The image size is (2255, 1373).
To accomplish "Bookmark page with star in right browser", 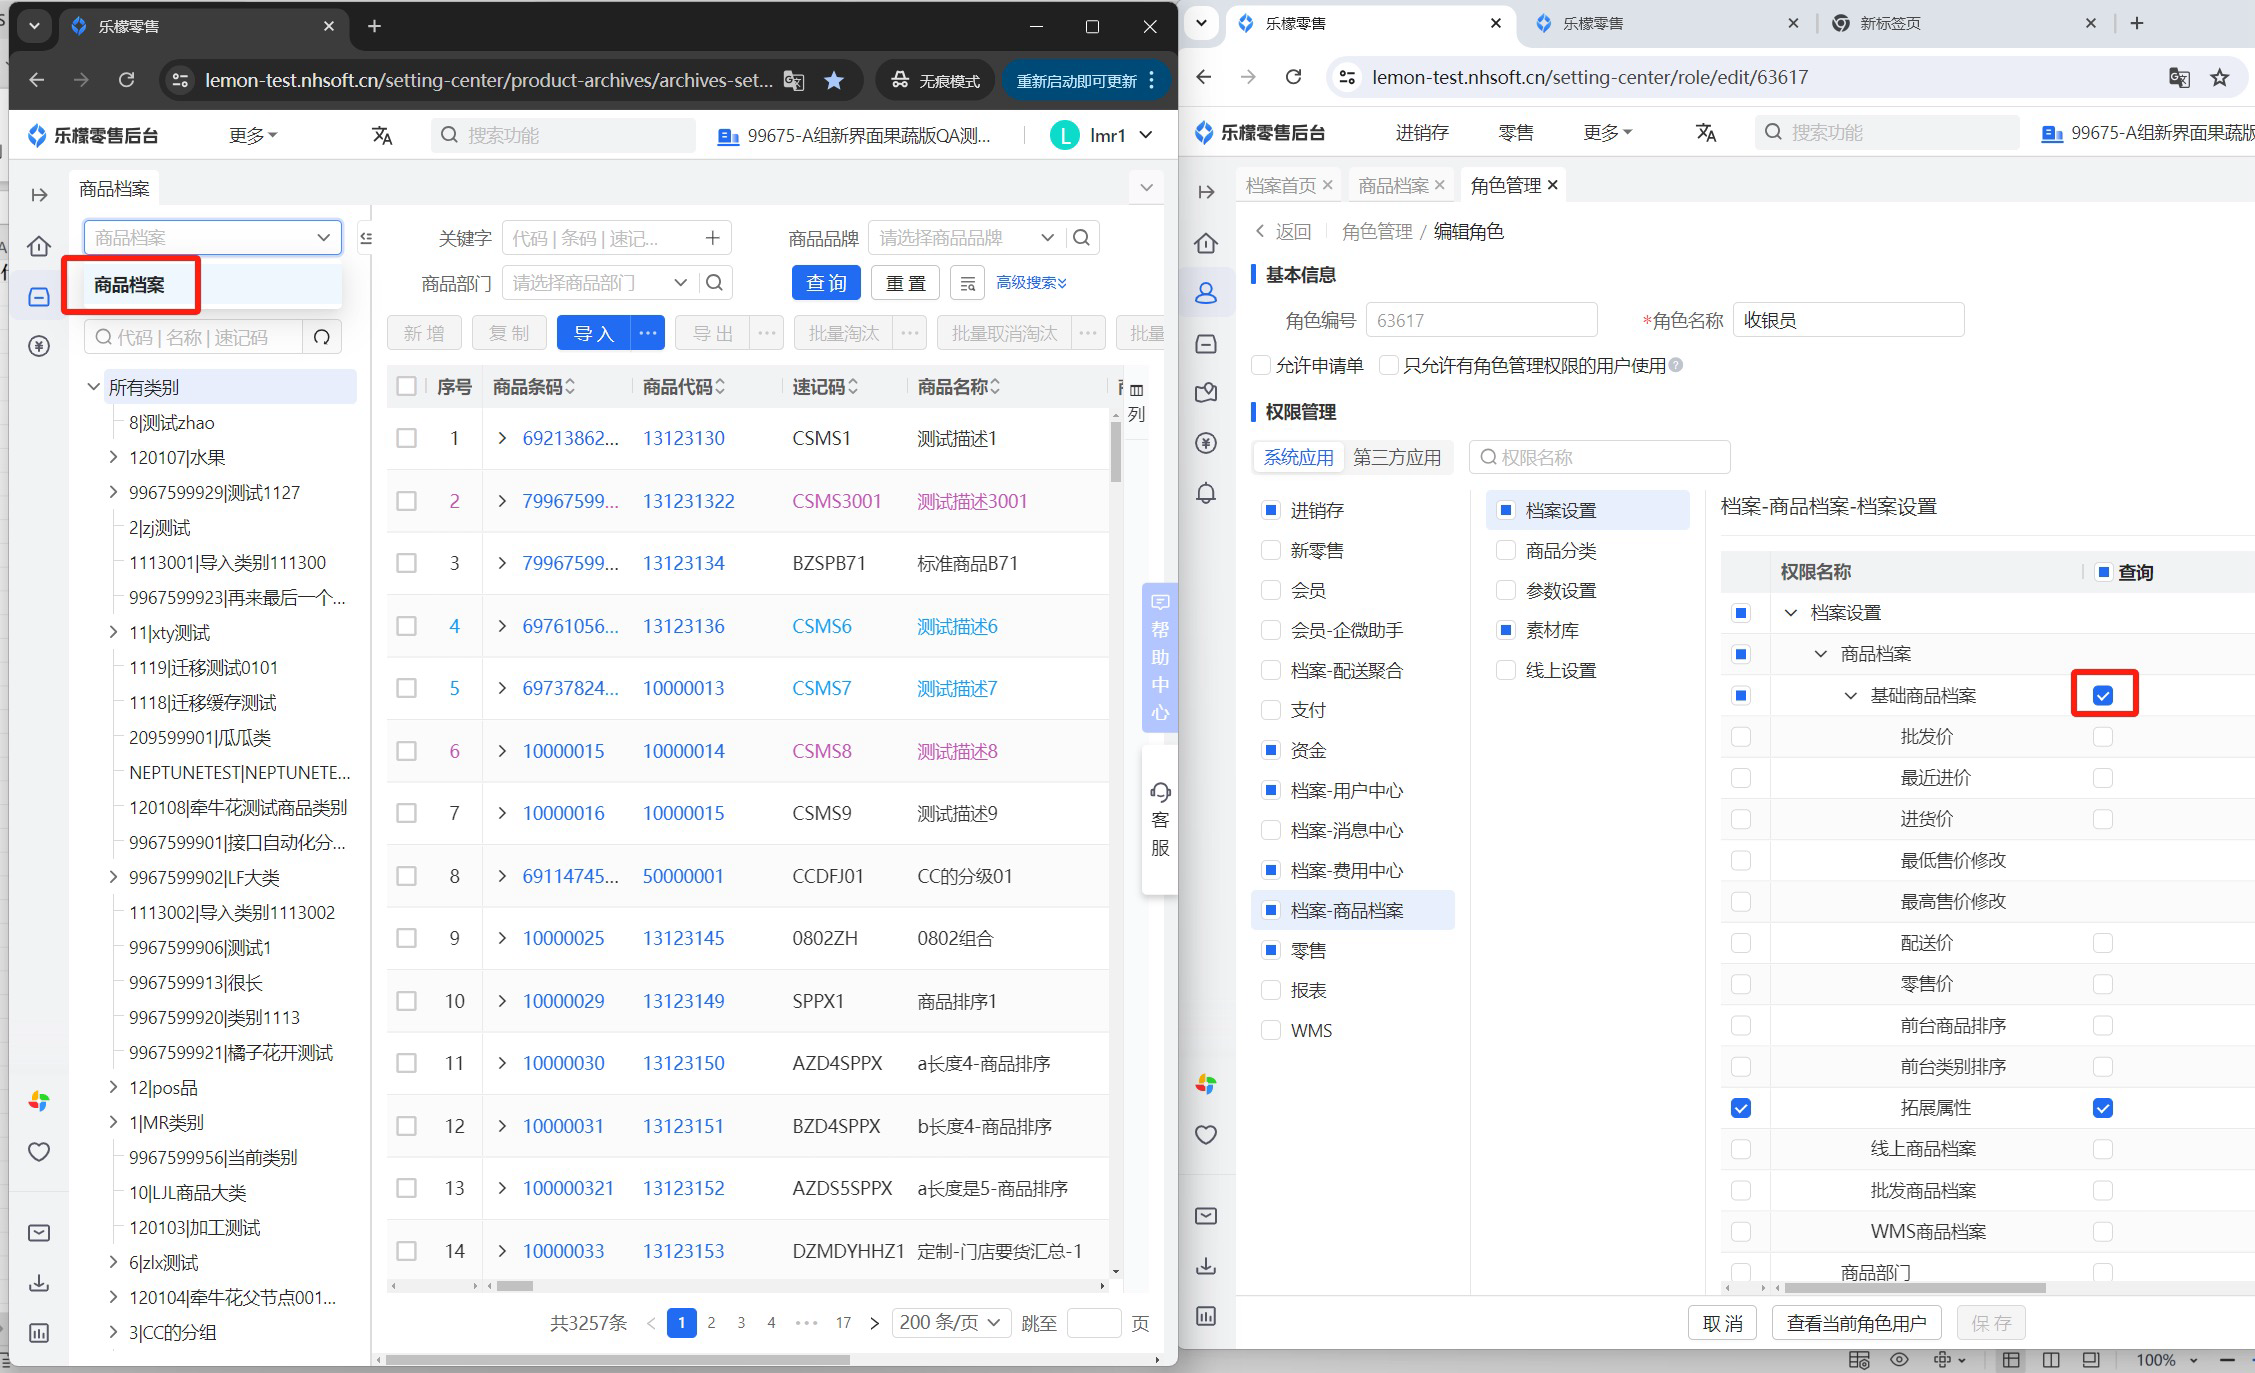I will [2220, 77].
